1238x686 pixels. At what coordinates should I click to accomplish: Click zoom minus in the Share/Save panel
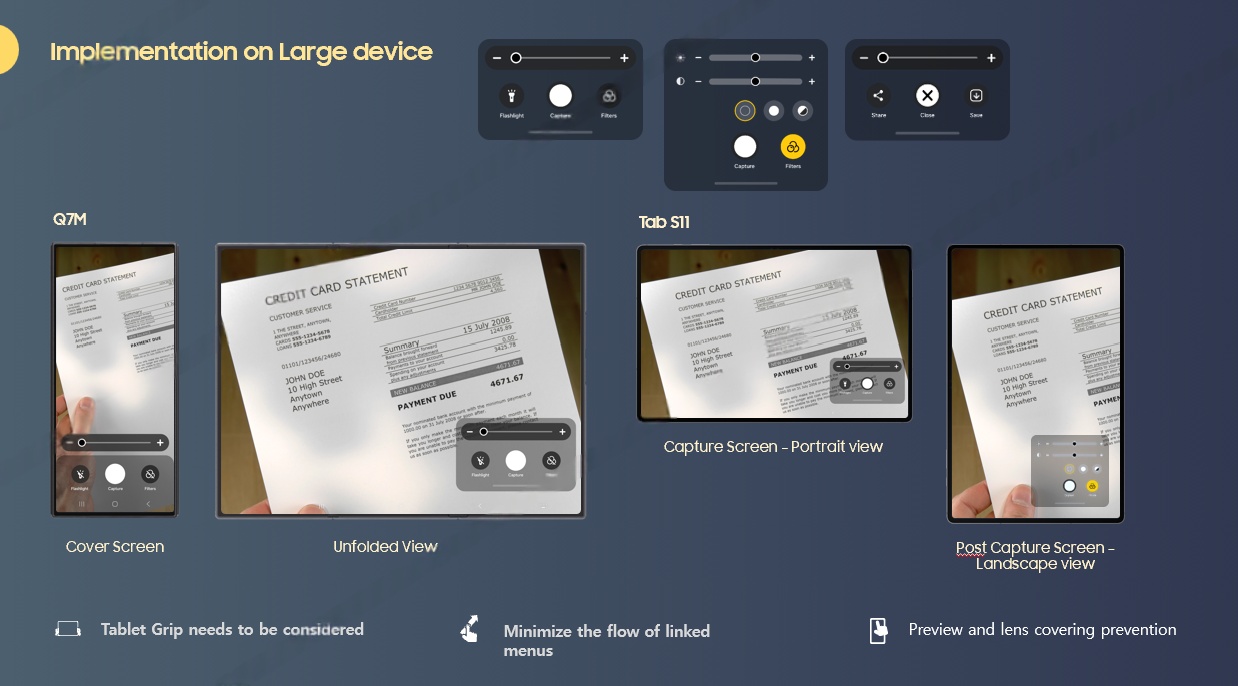point(864,58)
